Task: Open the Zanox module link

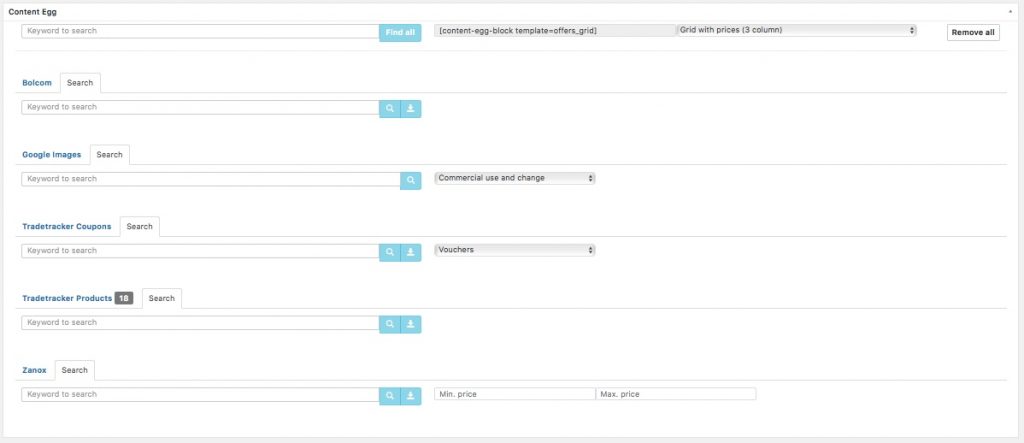Action: [35, 370]
